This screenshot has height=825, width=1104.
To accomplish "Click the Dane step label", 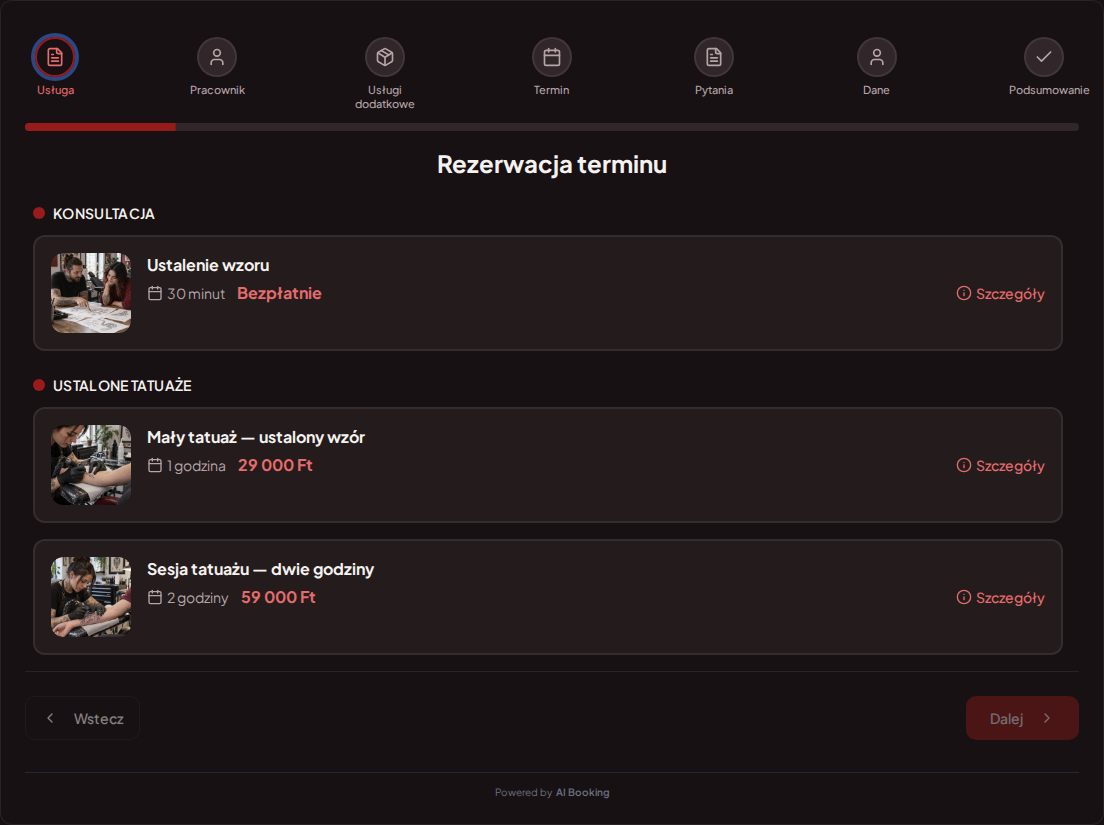I will tap(876, 90).
